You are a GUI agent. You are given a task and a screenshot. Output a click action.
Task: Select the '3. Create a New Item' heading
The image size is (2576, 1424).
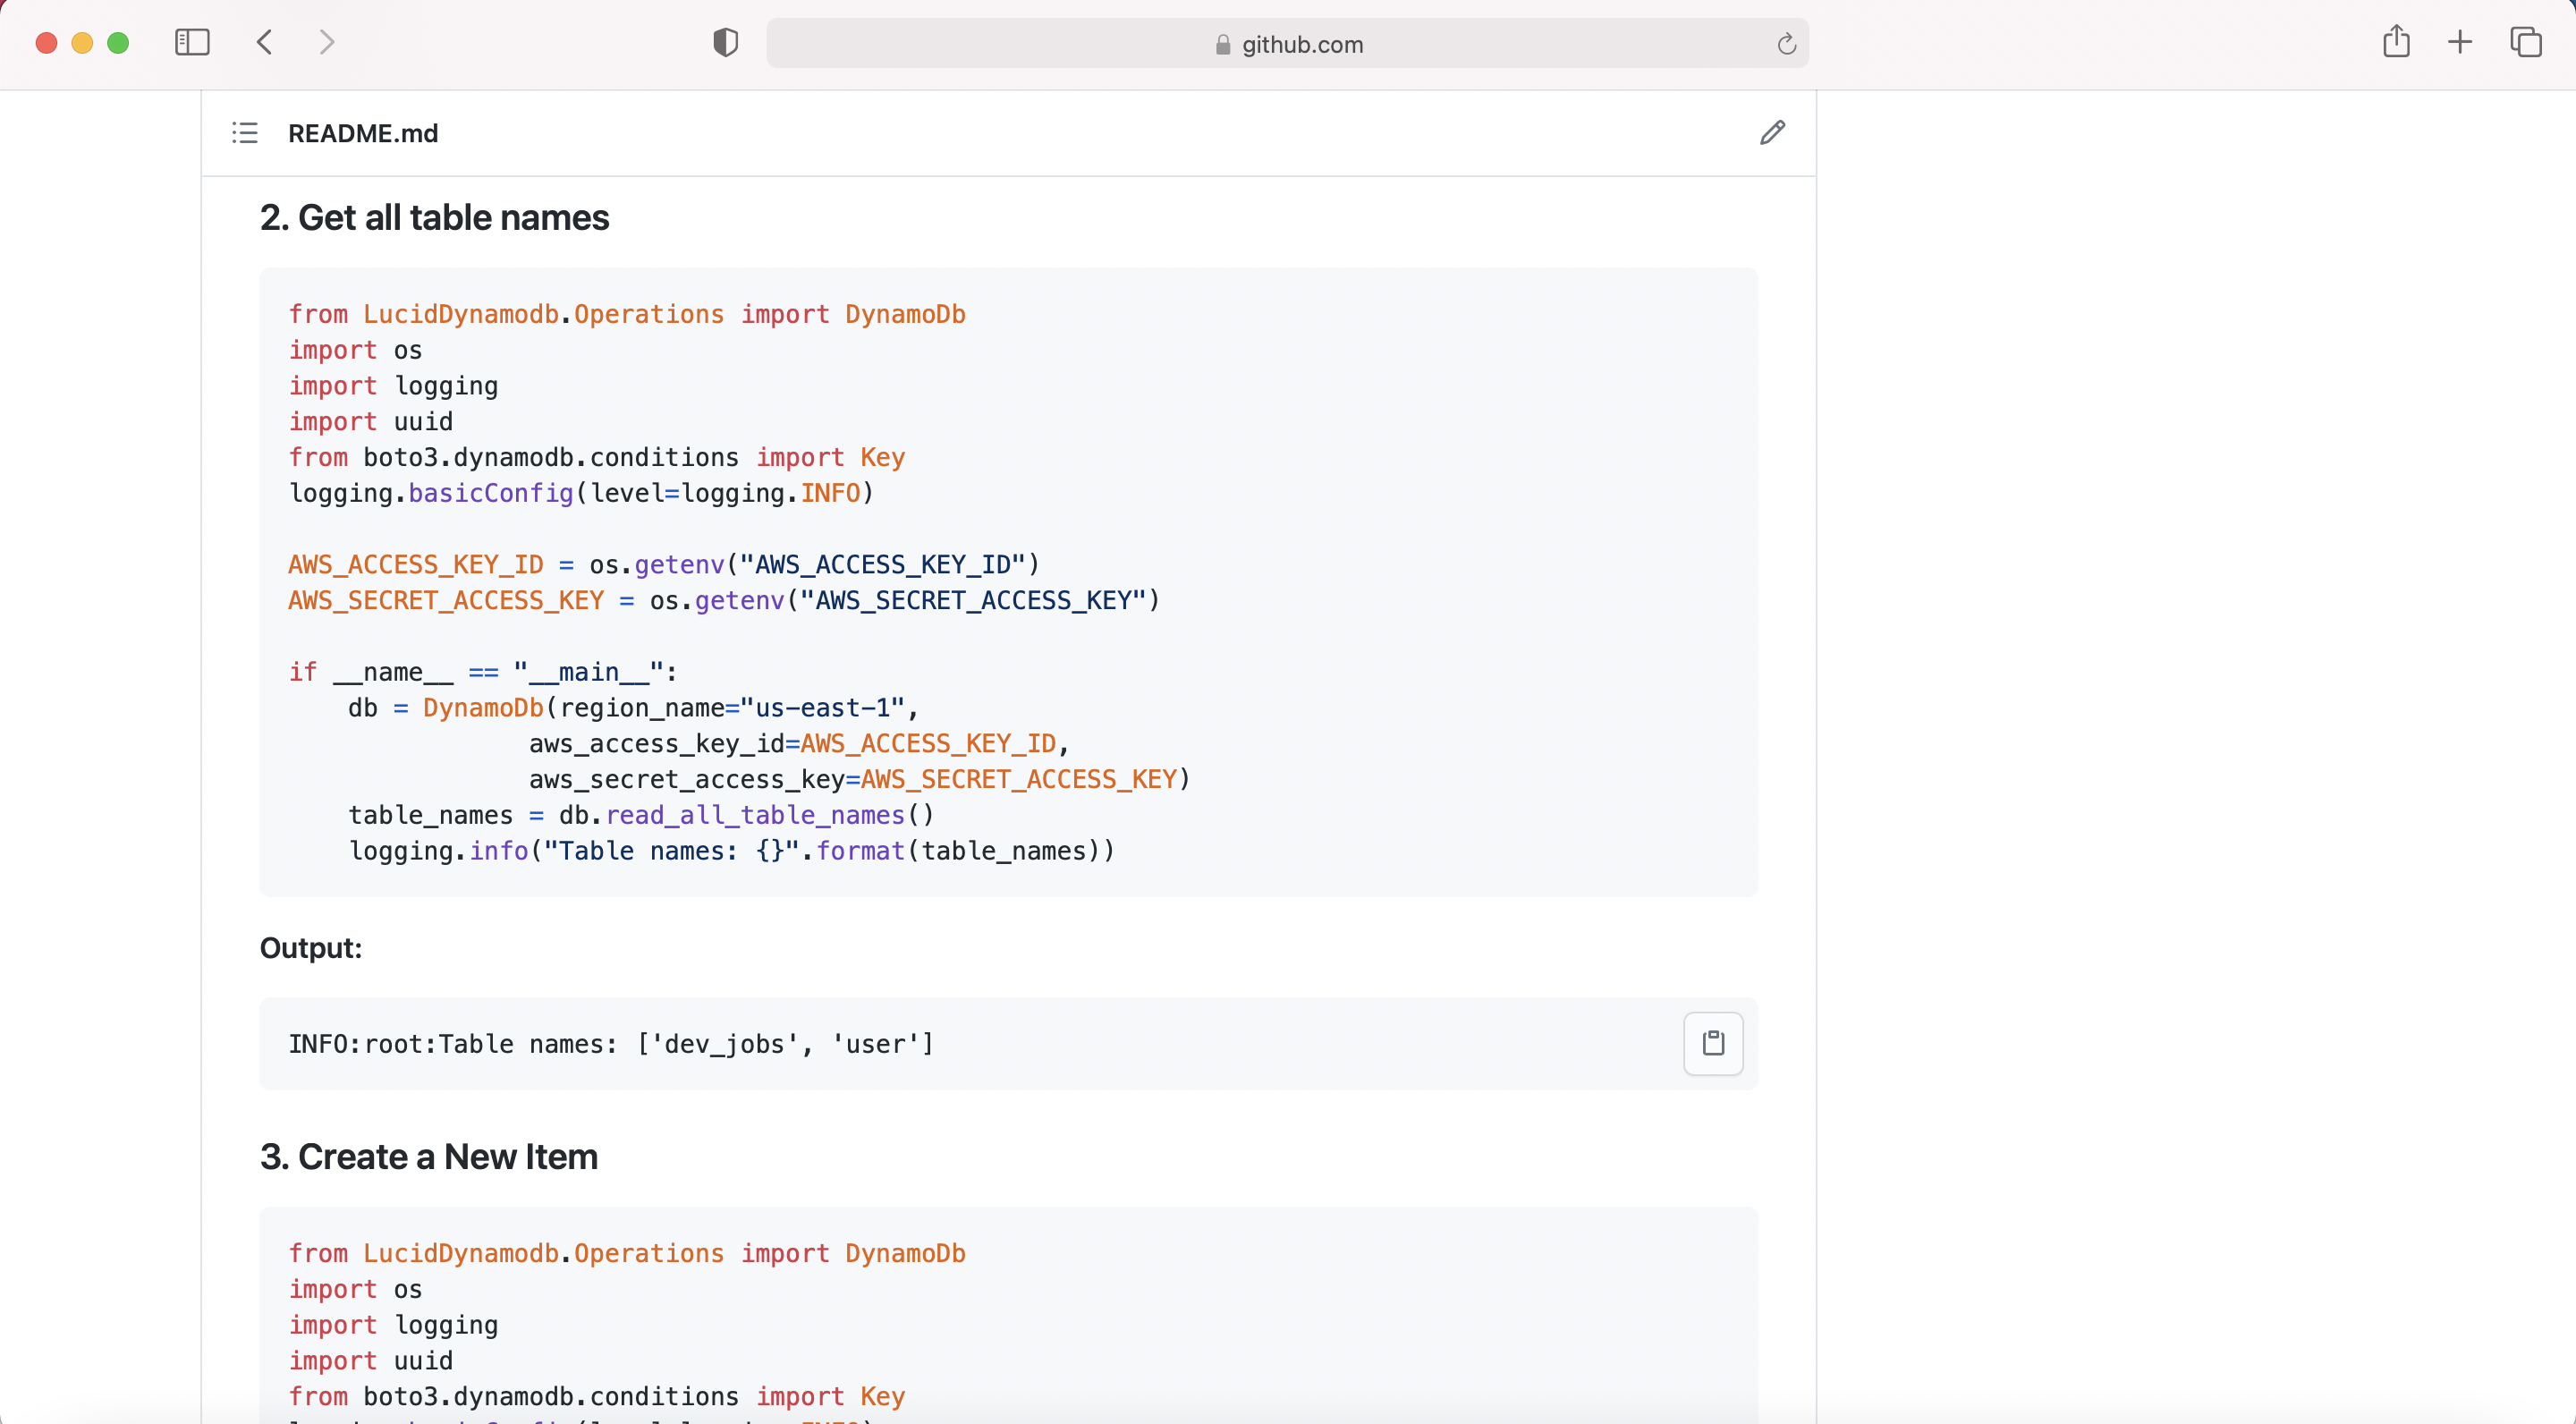coord(428,1157)
